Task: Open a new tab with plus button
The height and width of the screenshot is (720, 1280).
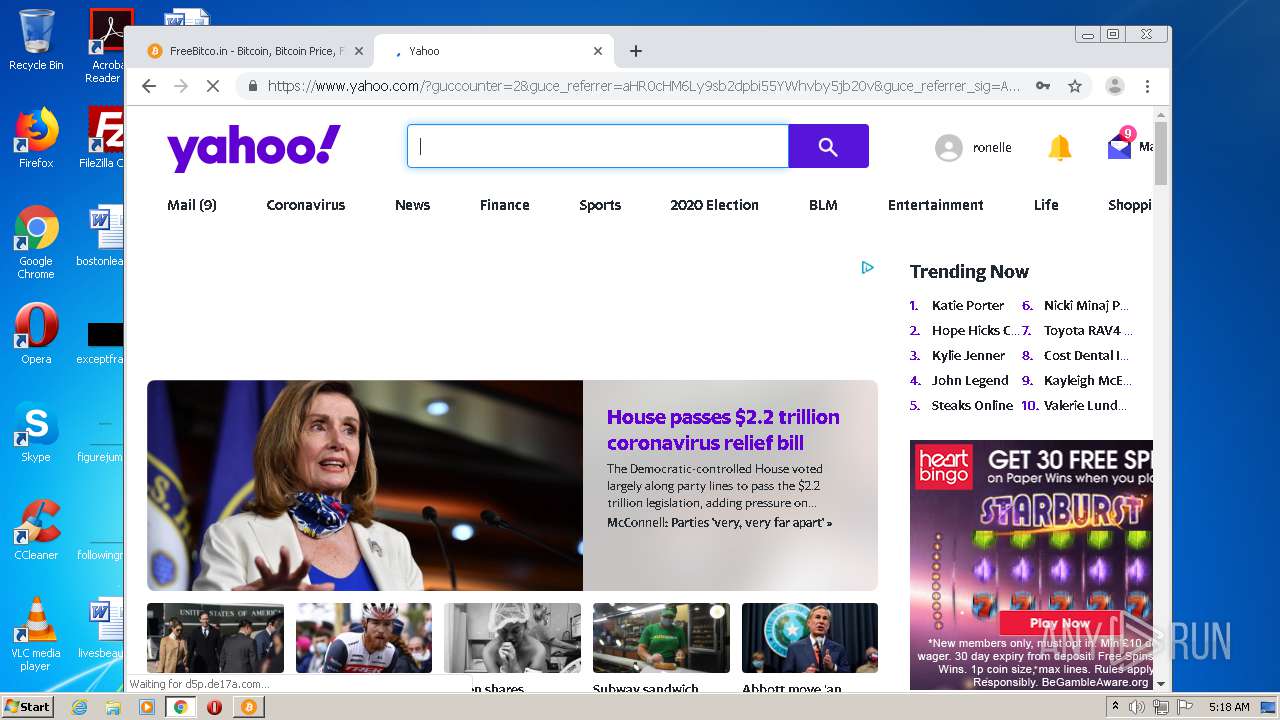Action: (x=636, y=51)
